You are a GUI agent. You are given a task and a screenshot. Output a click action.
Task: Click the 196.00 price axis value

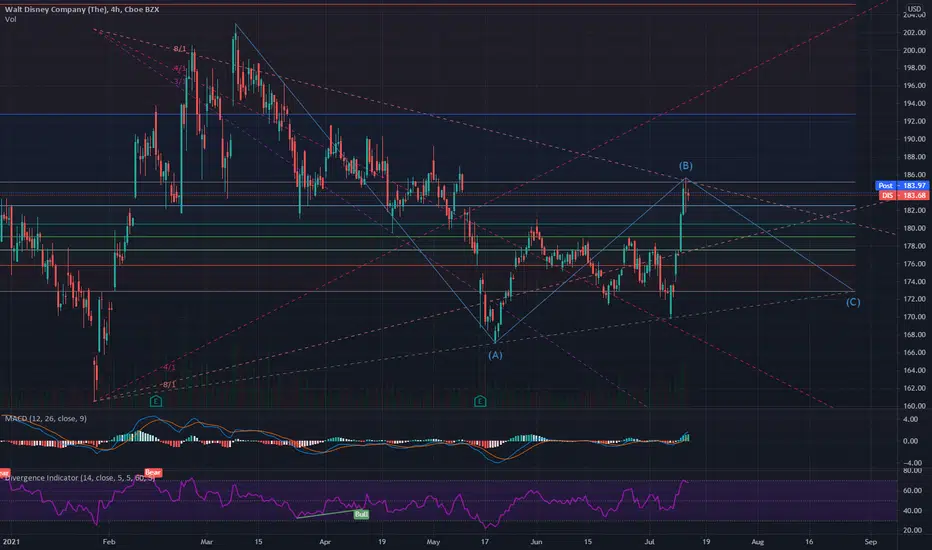[x=914, y=86]
